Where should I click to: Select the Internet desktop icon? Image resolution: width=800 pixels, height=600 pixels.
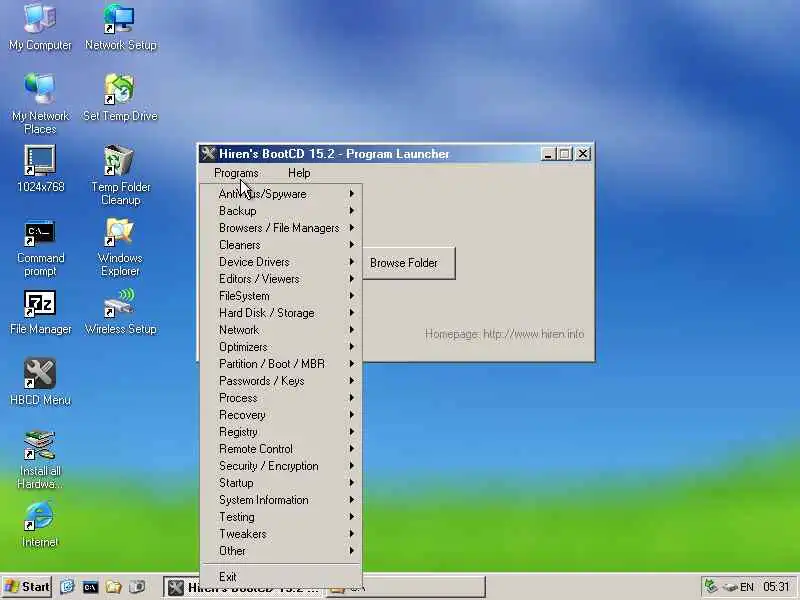coord(40,524)
